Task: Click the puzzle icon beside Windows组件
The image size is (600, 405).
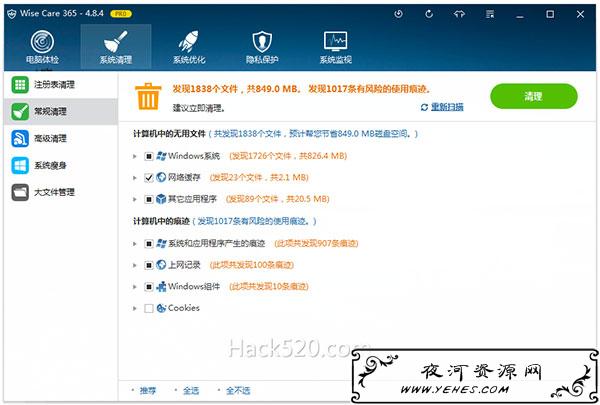Action: (x=161, y=286)
